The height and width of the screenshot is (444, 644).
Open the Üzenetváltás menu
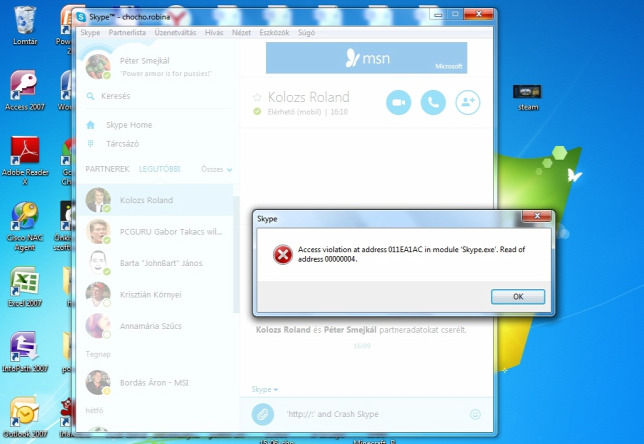point(175,32)
